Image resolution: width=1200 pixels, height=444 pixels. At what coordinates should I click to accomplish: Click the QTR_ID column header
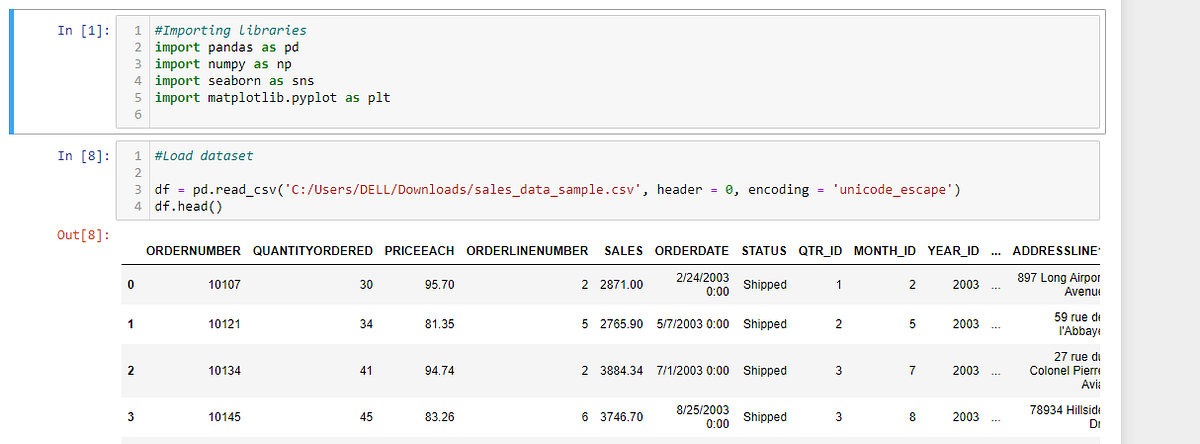coord(820,250)
